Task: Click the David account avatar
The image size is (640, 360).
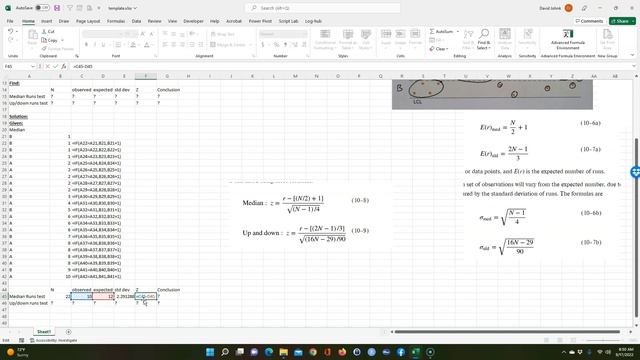Action: (x=568, y=8)
